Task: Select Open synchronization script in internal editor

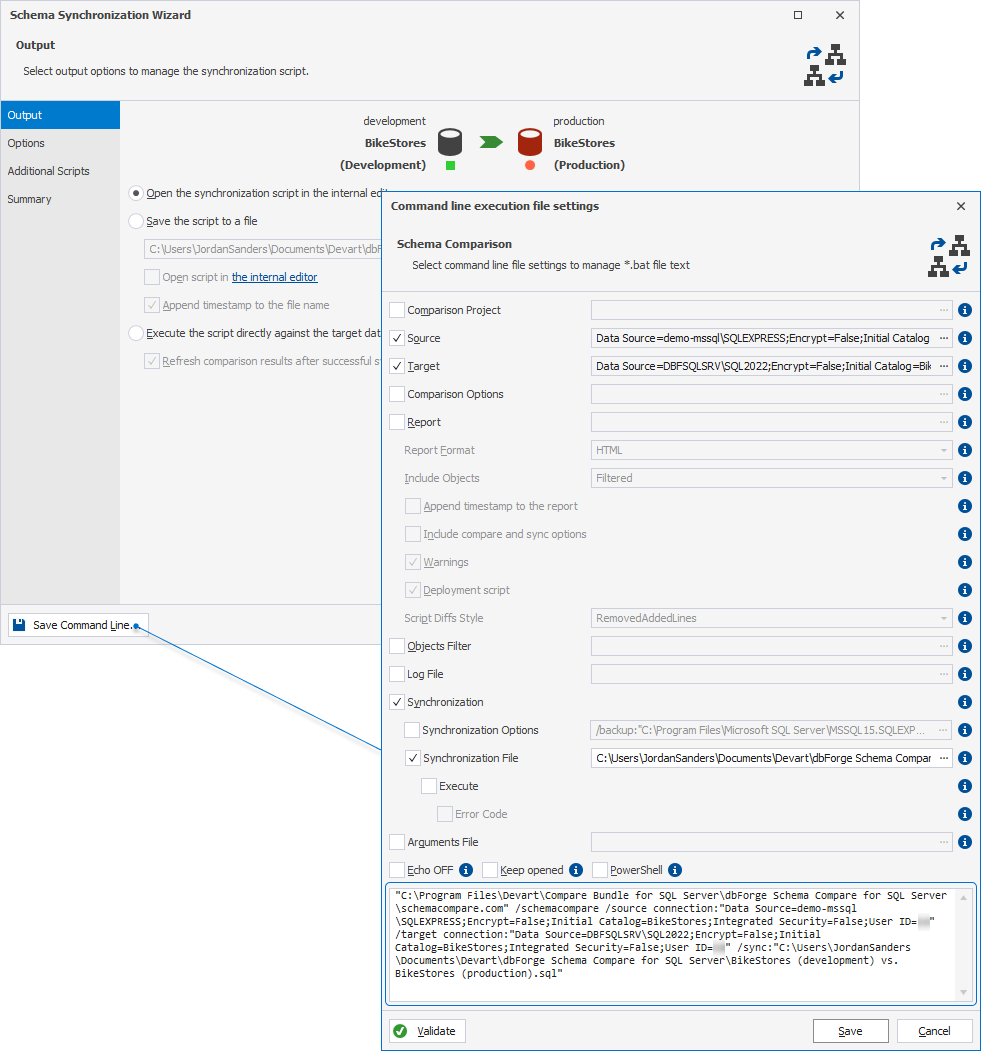Action: pos(136,193)
